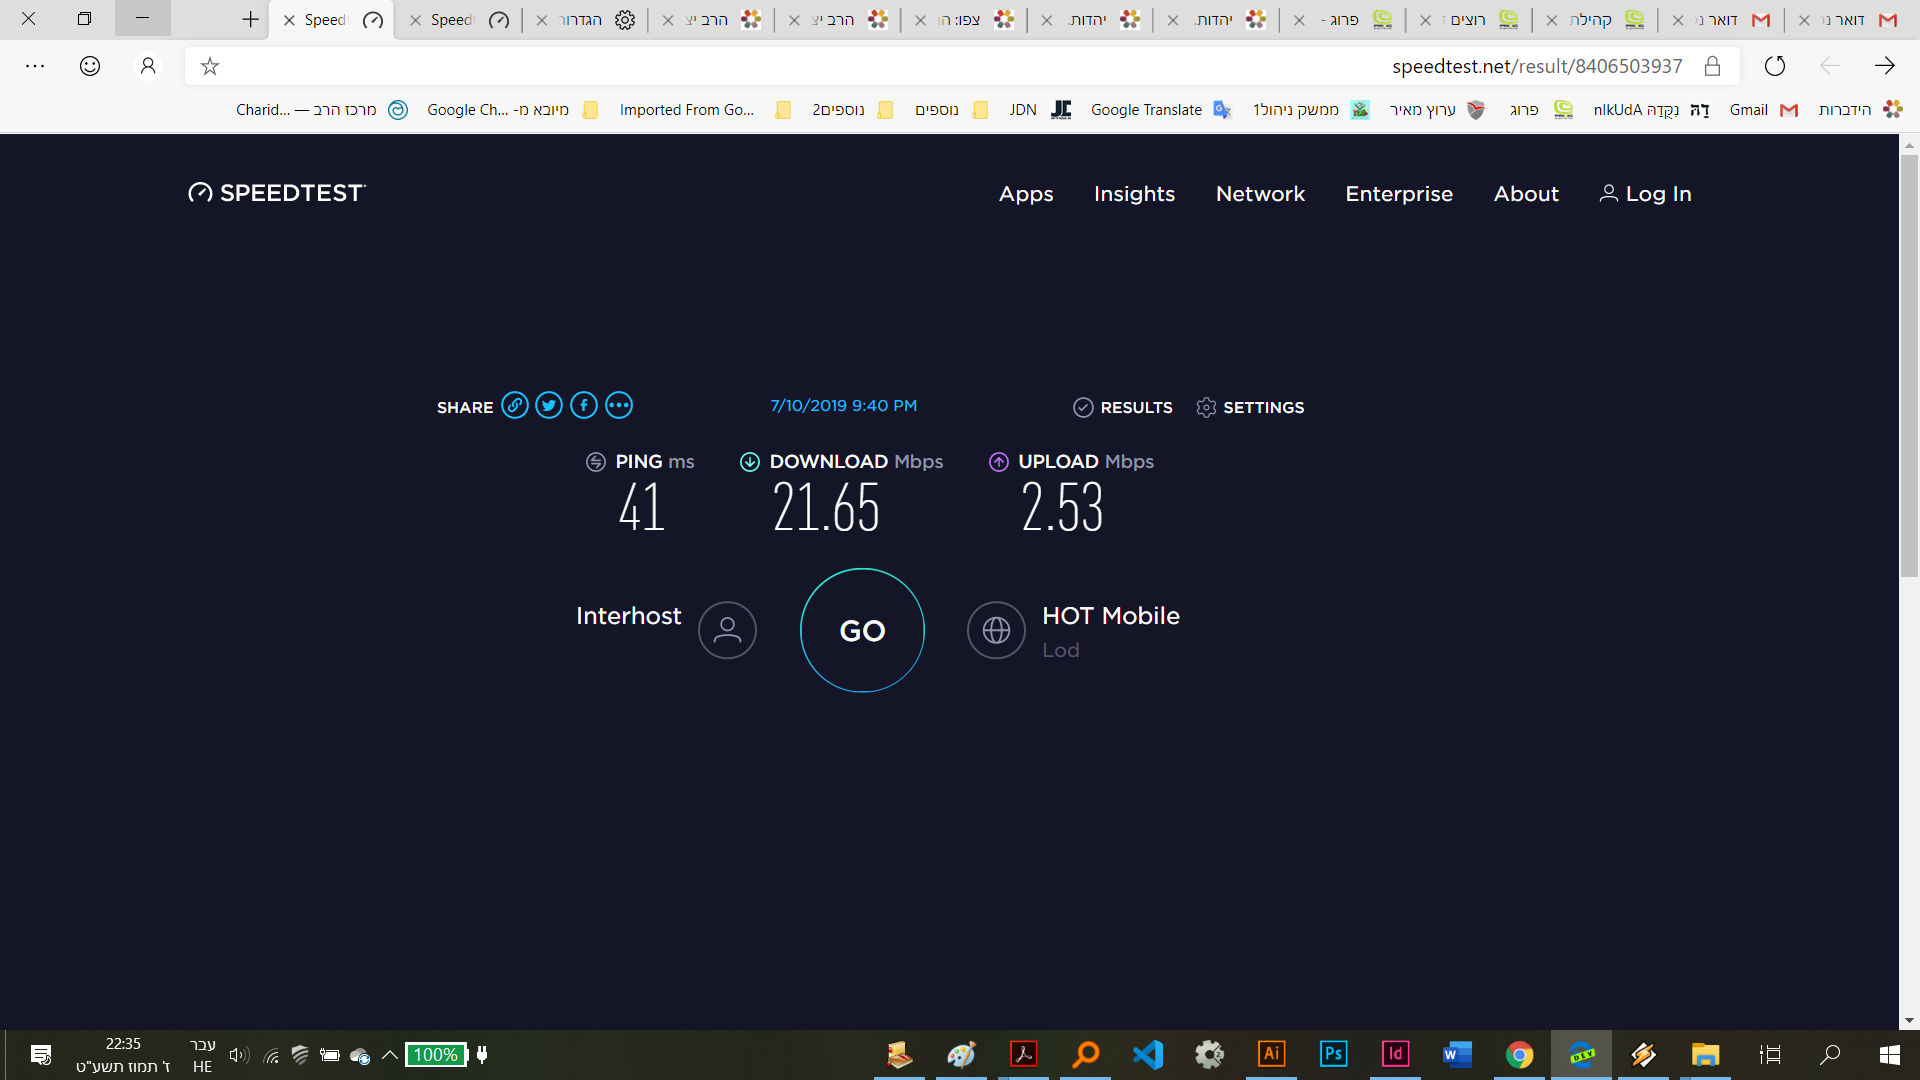The height and width of the screenshot is (1080, 1920).
Task: Open the Insights menu item
Action: coord(1134,194)
